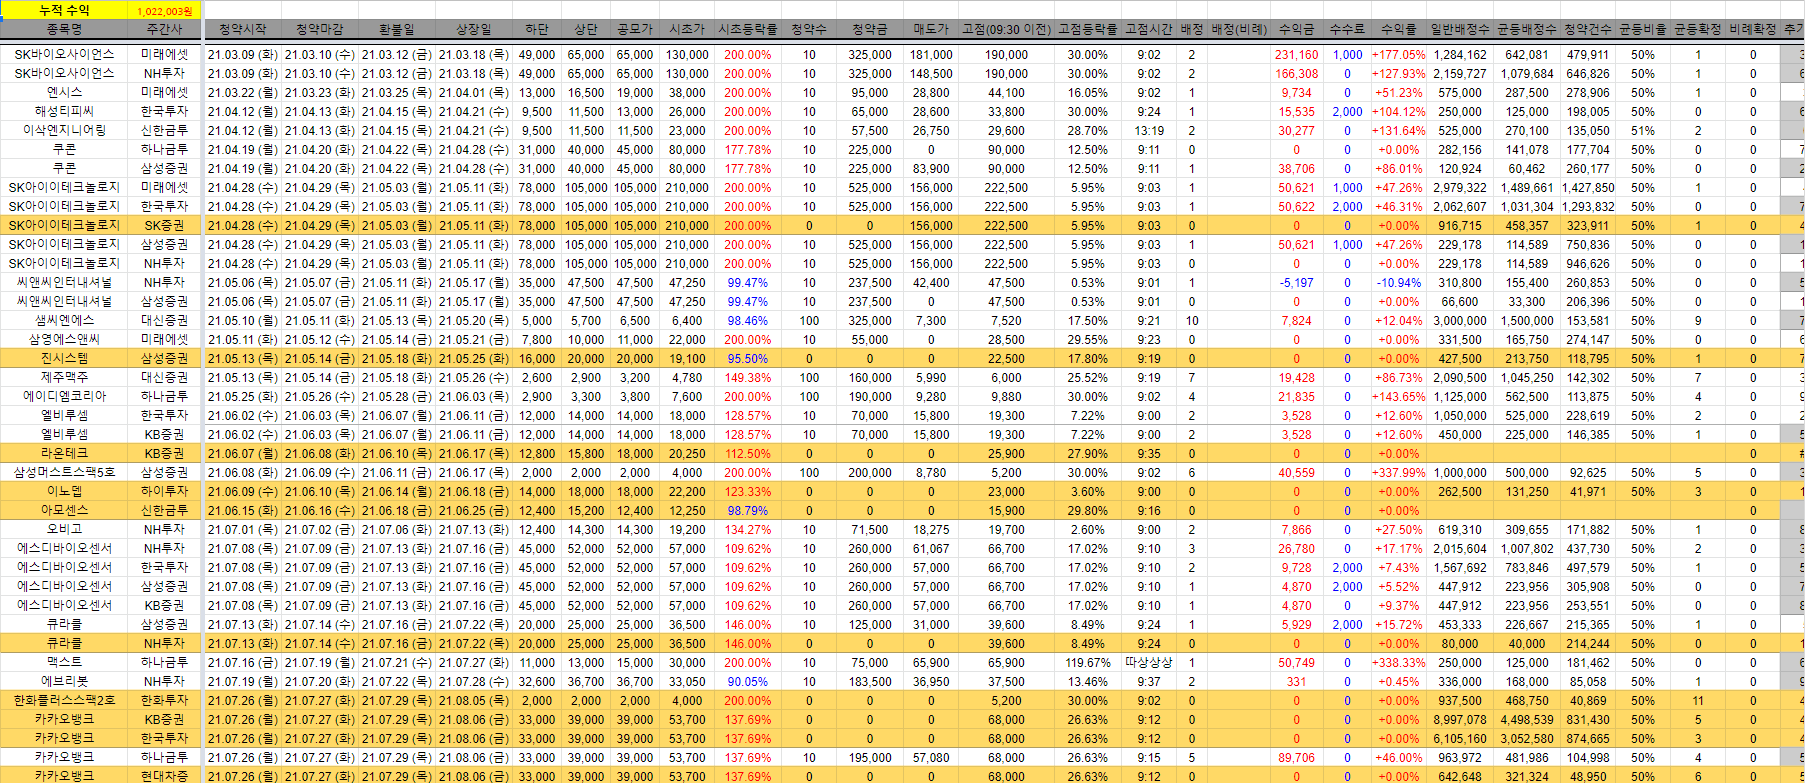Click the 시초등락률 column header
The image size is (1805, 783).
(x=747, y=29)
